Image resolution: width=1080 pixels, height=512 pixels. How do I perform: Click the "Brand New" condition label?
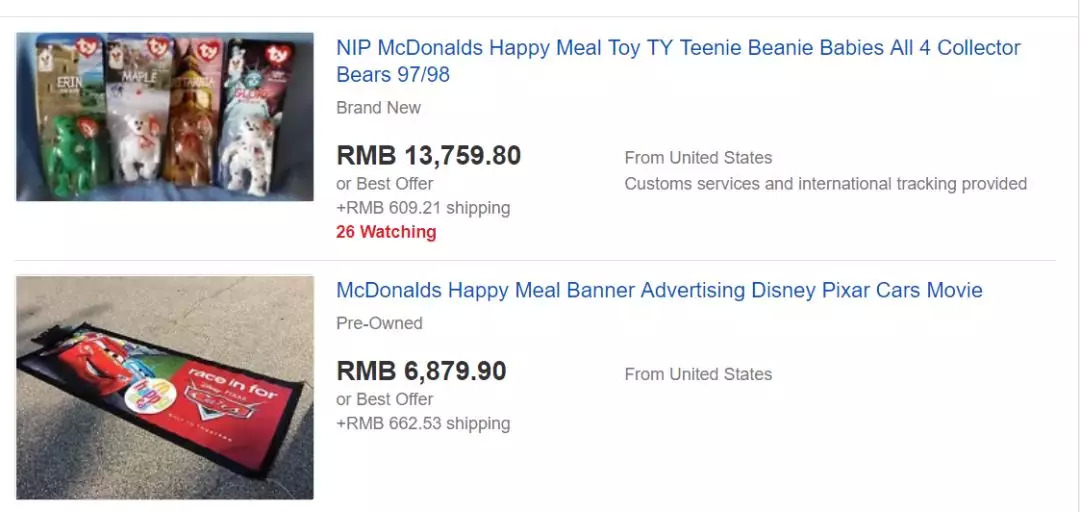click(x=378, y=108)
